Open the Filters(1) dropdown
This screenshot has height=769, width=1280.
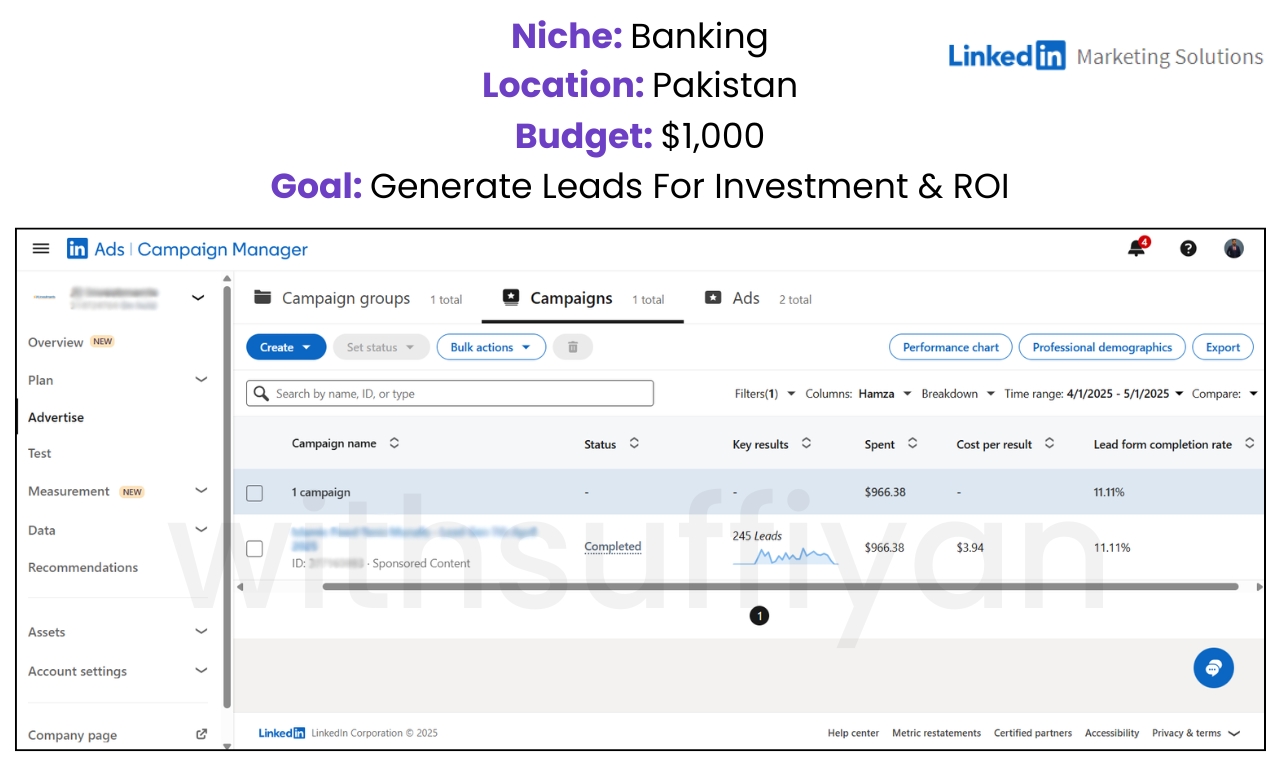click(x=765, y=394)
